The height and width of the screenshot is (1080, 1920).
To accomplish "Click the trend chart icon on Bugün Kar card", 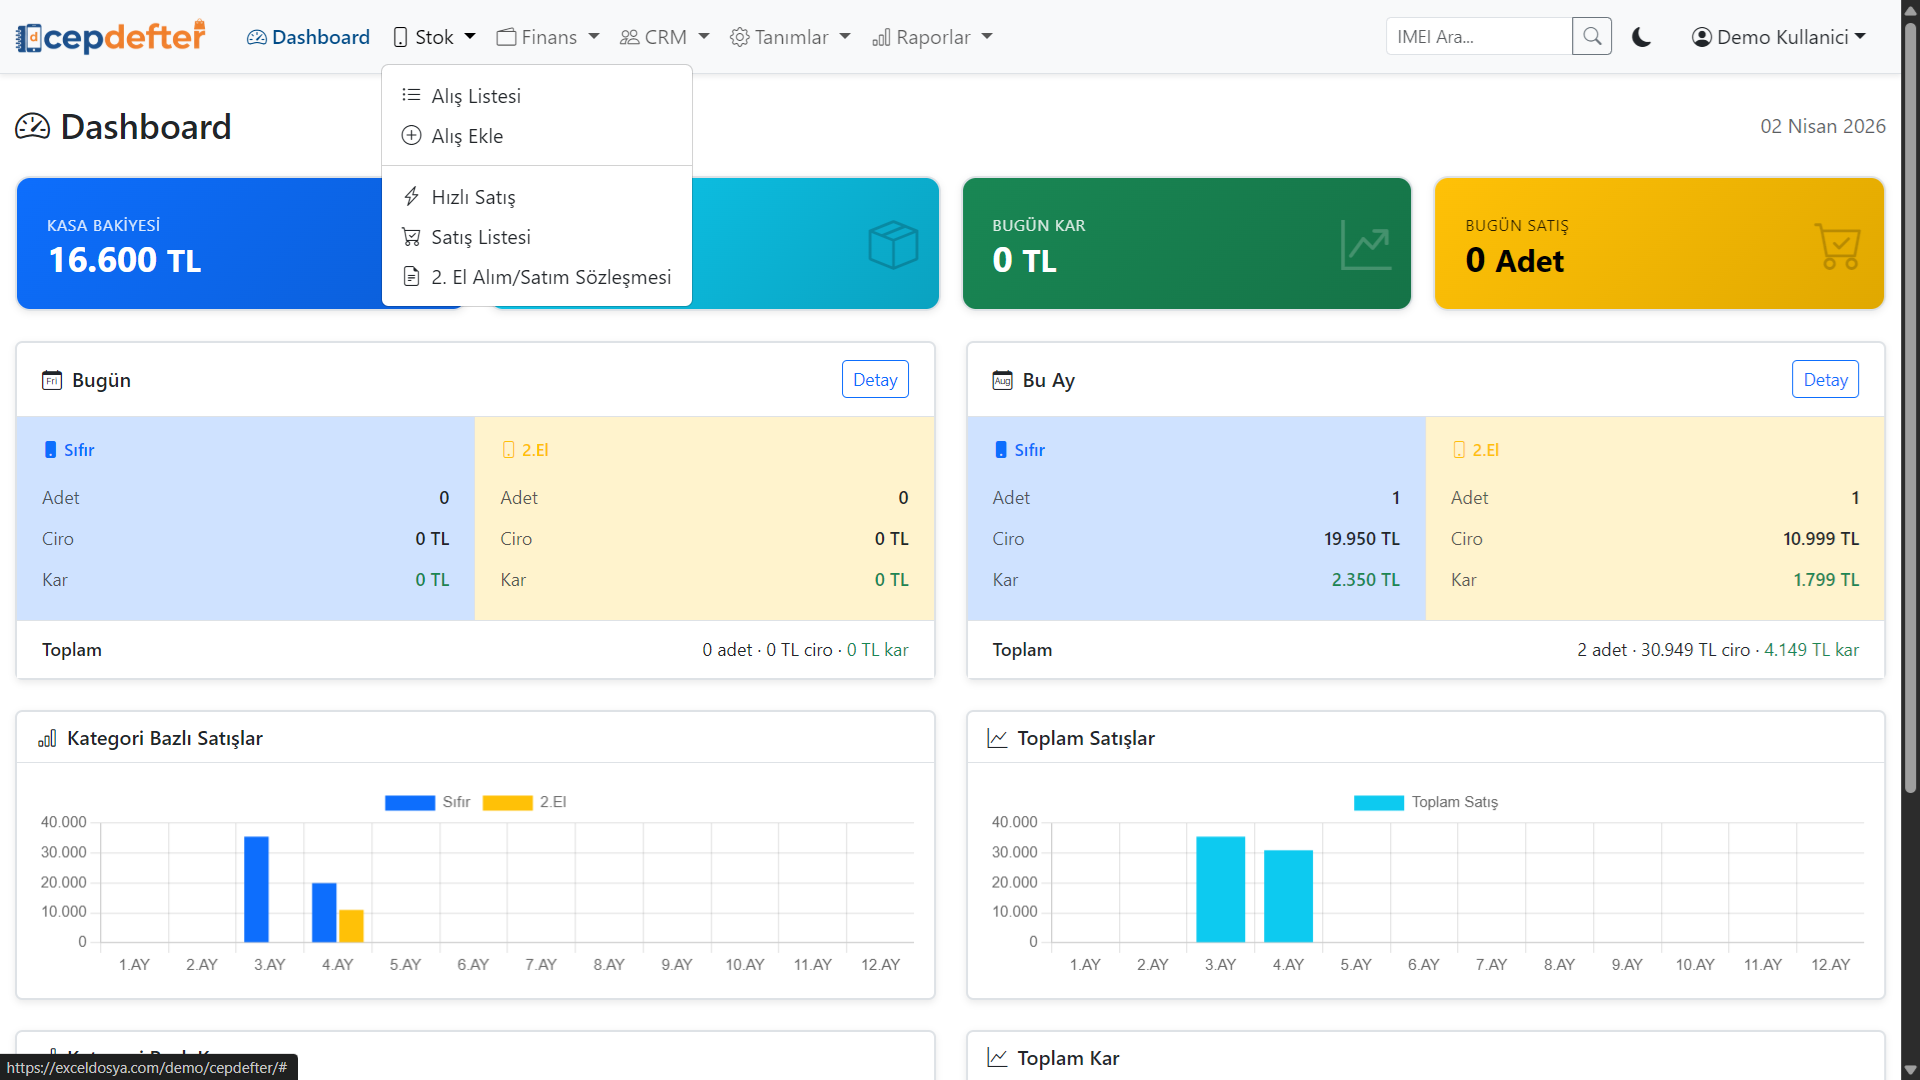I will coord(1365,245).
